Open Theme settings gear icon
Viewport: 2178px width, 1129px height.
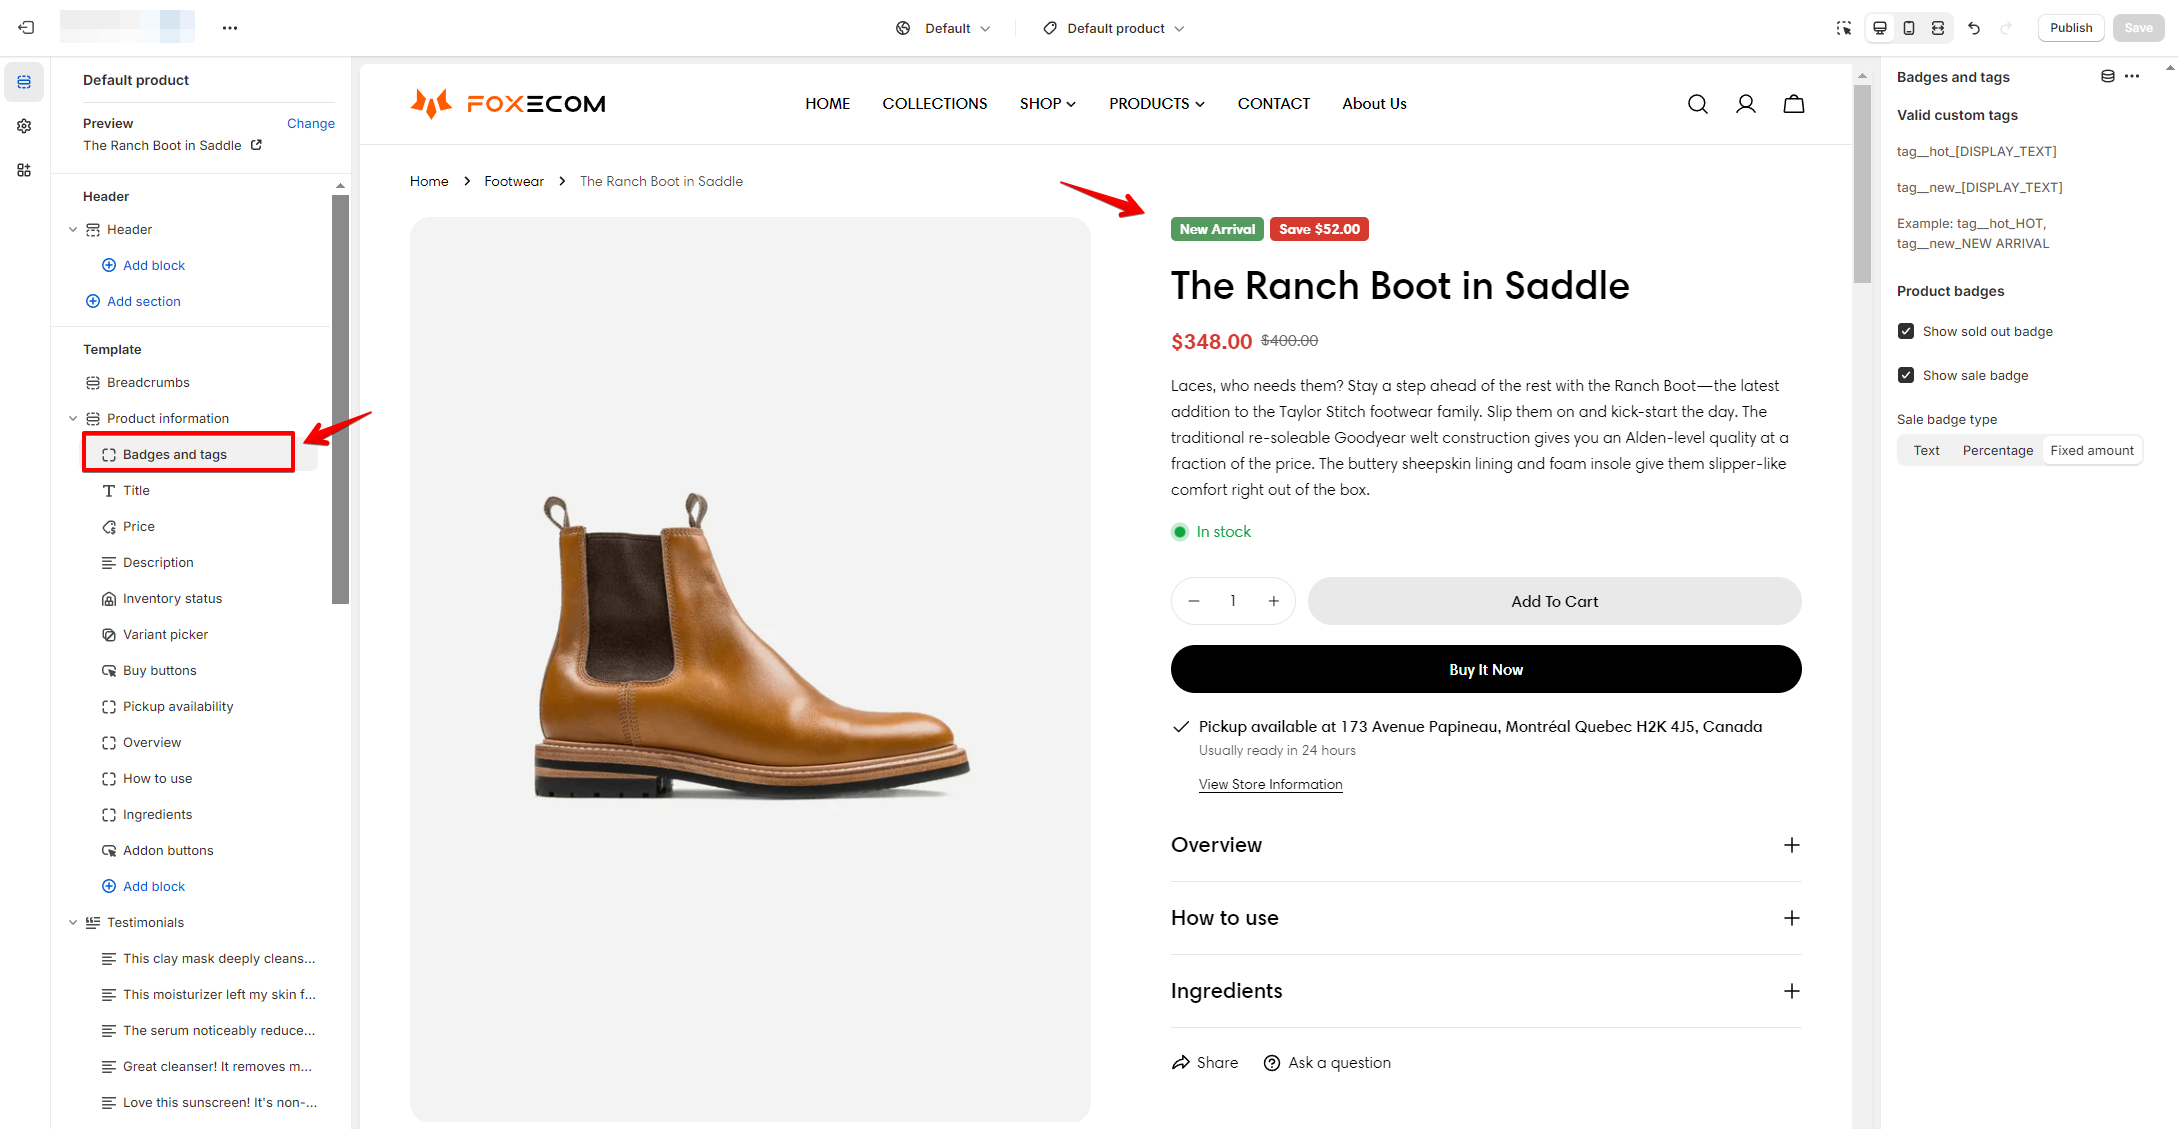24,126
